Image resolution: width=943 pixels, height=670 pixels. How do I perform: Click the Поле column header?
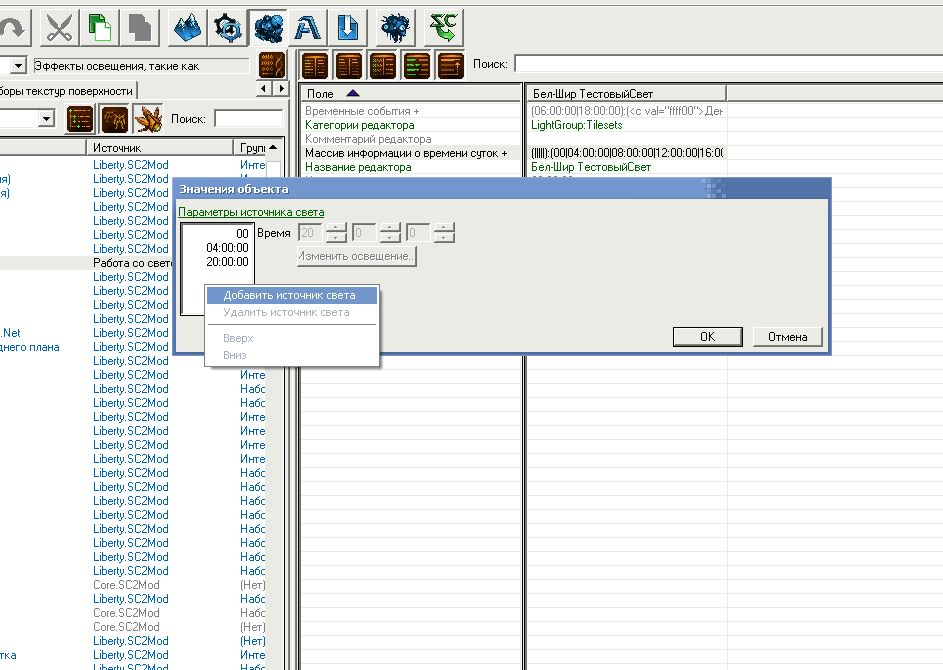pyautogui.click(x=411, y=93)
